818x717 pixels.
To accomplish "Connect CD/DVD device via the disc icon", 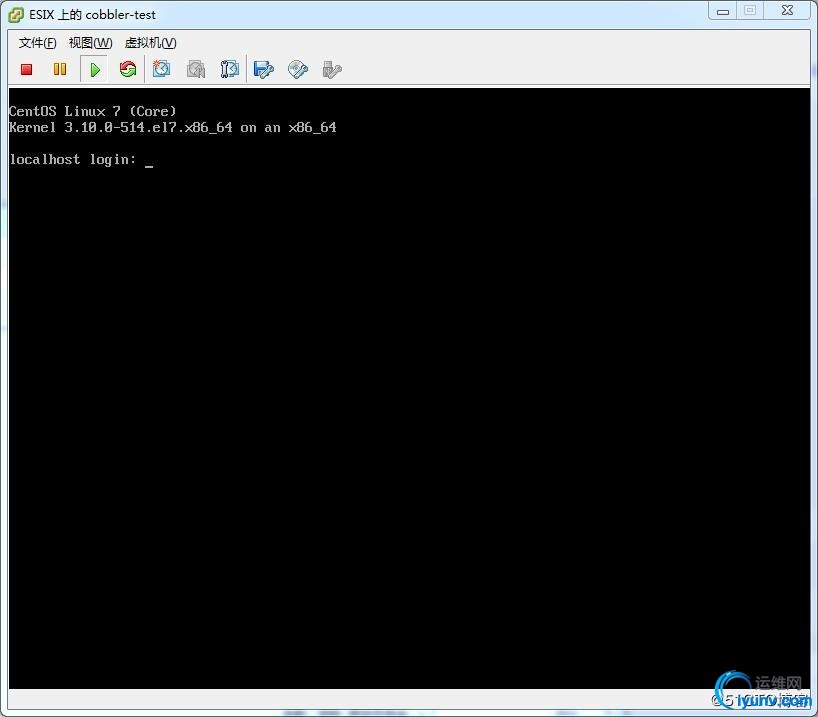I will click(297, 69).
